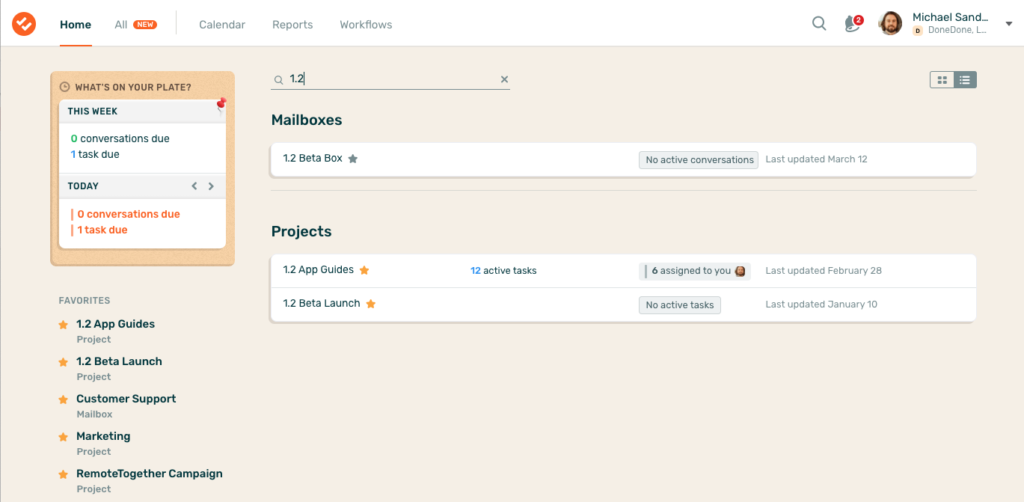
Task: Click the Mailboxes section heading
Action: point(307,120)
